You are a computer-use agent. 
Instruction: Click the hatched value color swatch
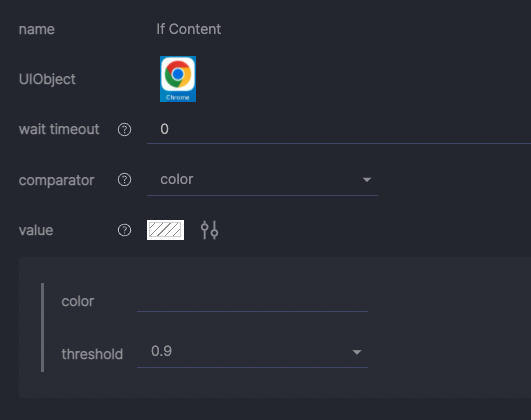166,230
